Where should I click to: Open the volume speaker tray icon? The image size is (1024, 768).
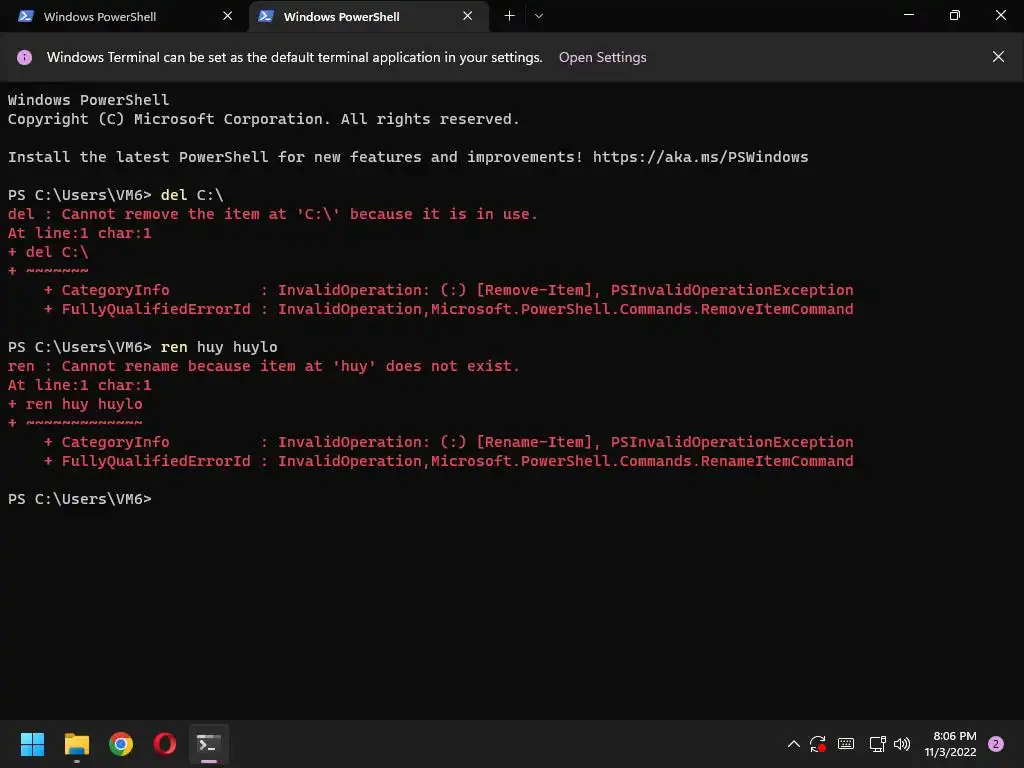(x=902, y=744)
